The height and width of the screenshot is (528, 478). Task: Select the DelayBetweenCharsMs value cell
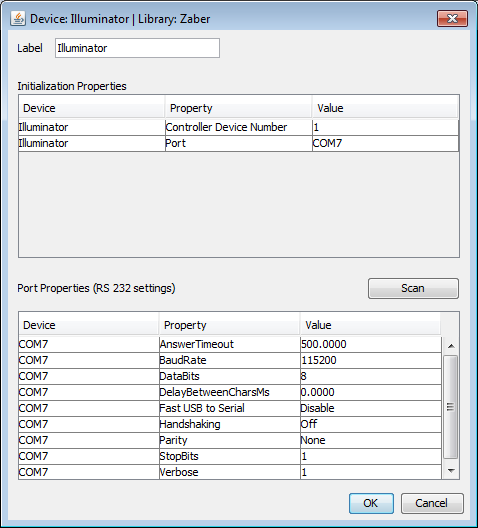tap(371, 392)
